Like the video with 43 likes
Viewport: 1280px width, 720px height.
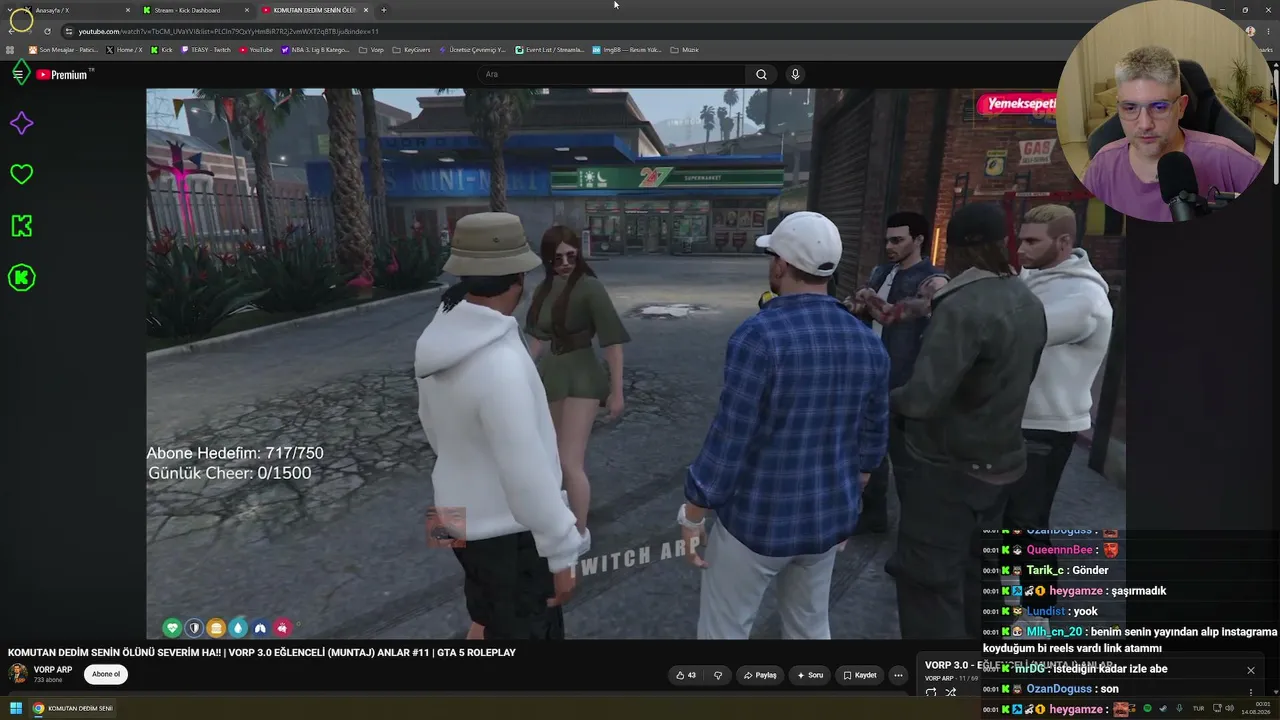point(686,675)
